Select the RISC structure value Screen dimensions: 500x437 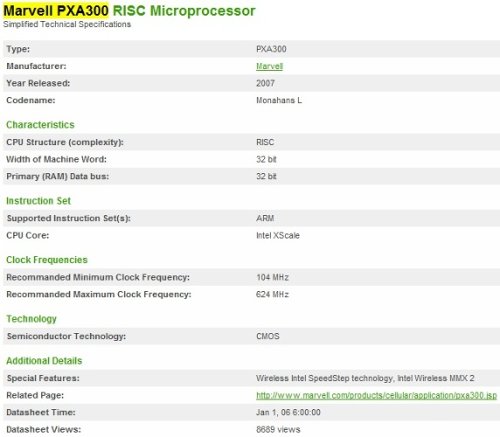pyautogui.click(x=265, y=142)
